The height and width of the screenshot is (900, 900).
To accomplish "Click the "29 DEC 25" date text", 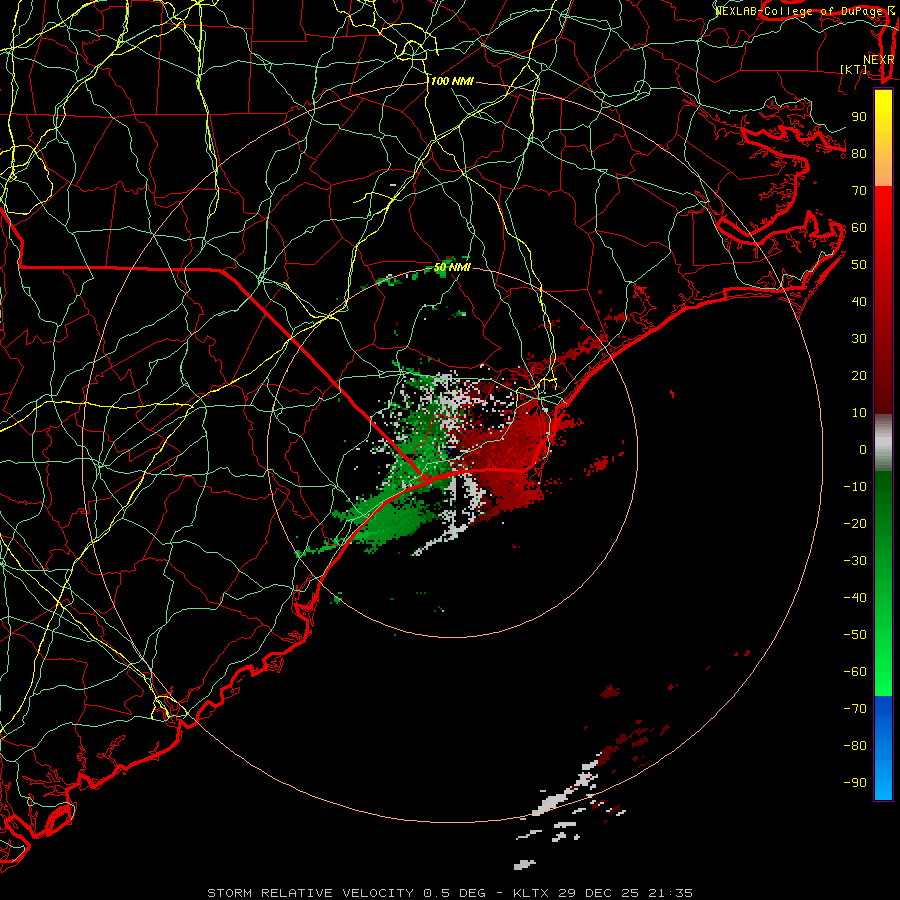I will coord(599,893).
